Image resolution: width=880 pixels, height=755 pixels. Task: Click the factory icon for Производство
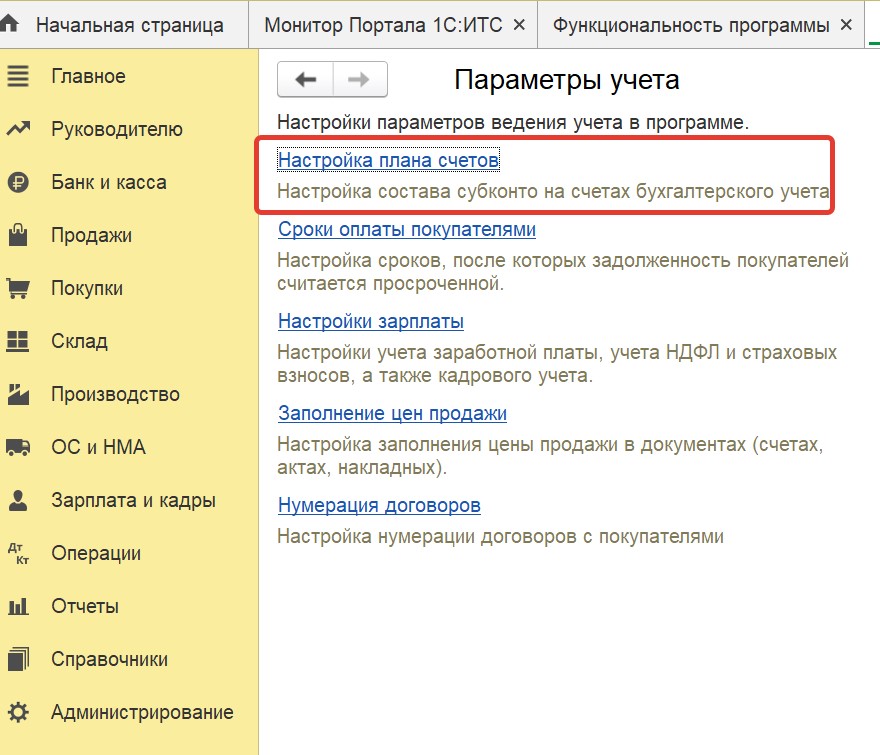18,394
